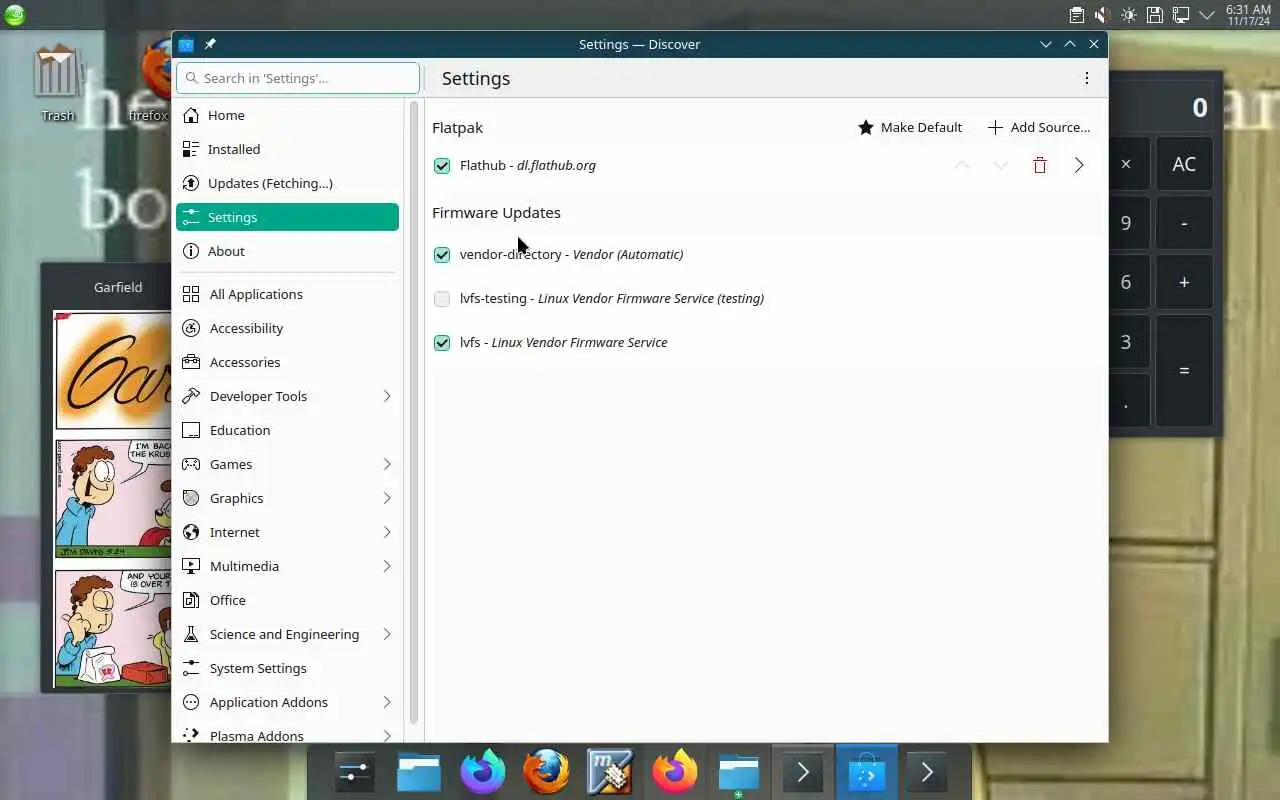1280x800 pixels.
Task: Expand the Graphics category arrow
Action: click(387, 498)
